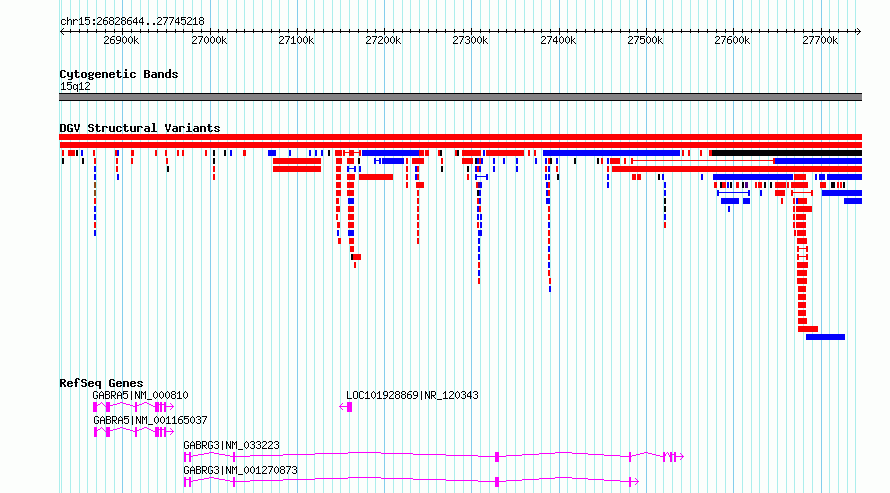The width and height of the screenshot is (890, 493).
Task: Click the GABRG3 NM_001270873 transcript line
Action: click(x=412, y=482)
